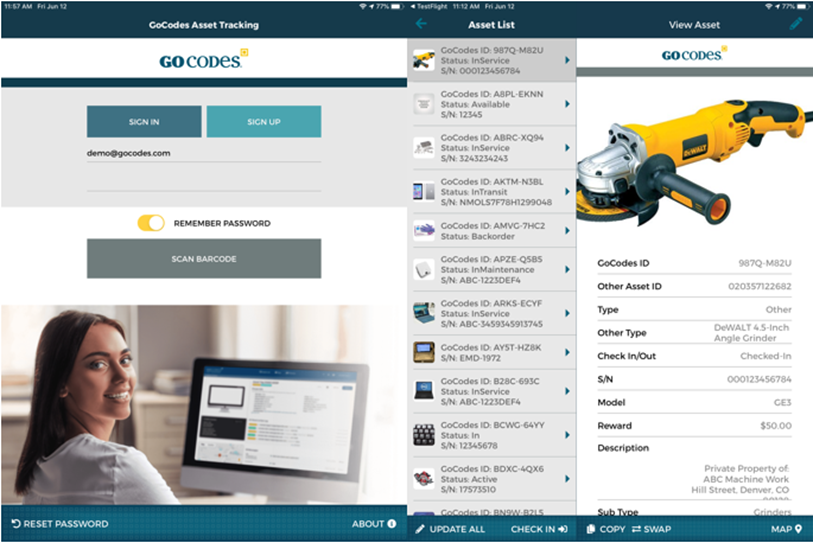Tap Reward value $50.00

click(x=776, y=425)
